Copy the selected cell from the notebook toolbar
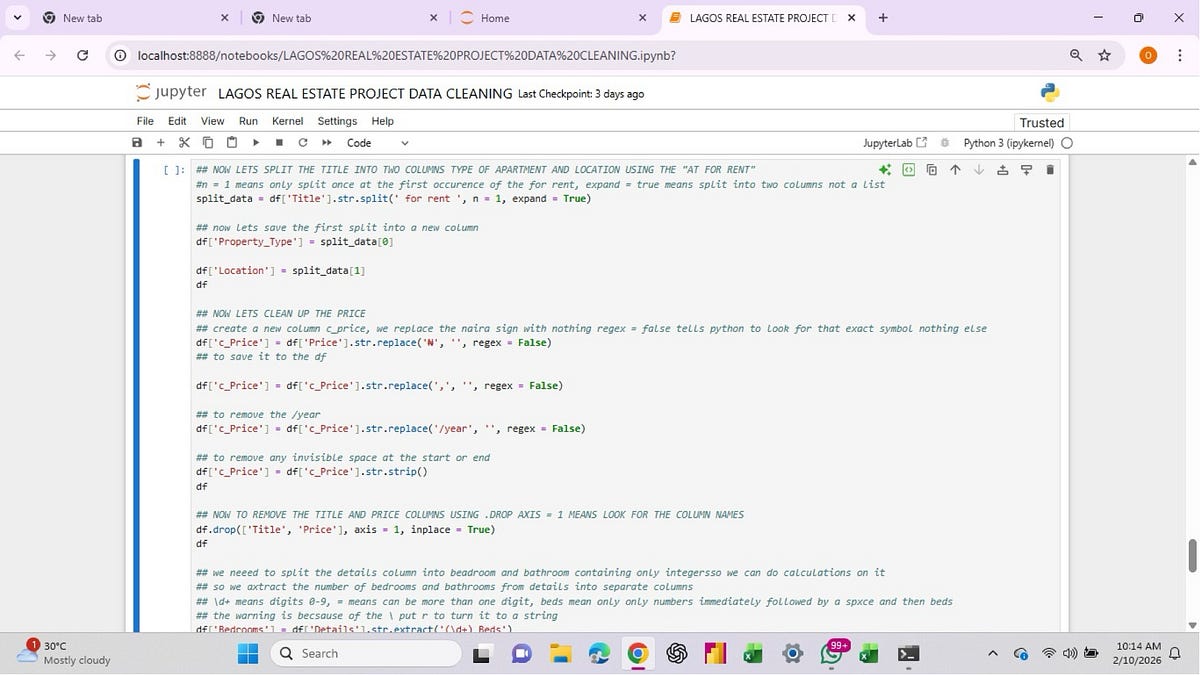Screen dimensions: 1200x675 208,143
